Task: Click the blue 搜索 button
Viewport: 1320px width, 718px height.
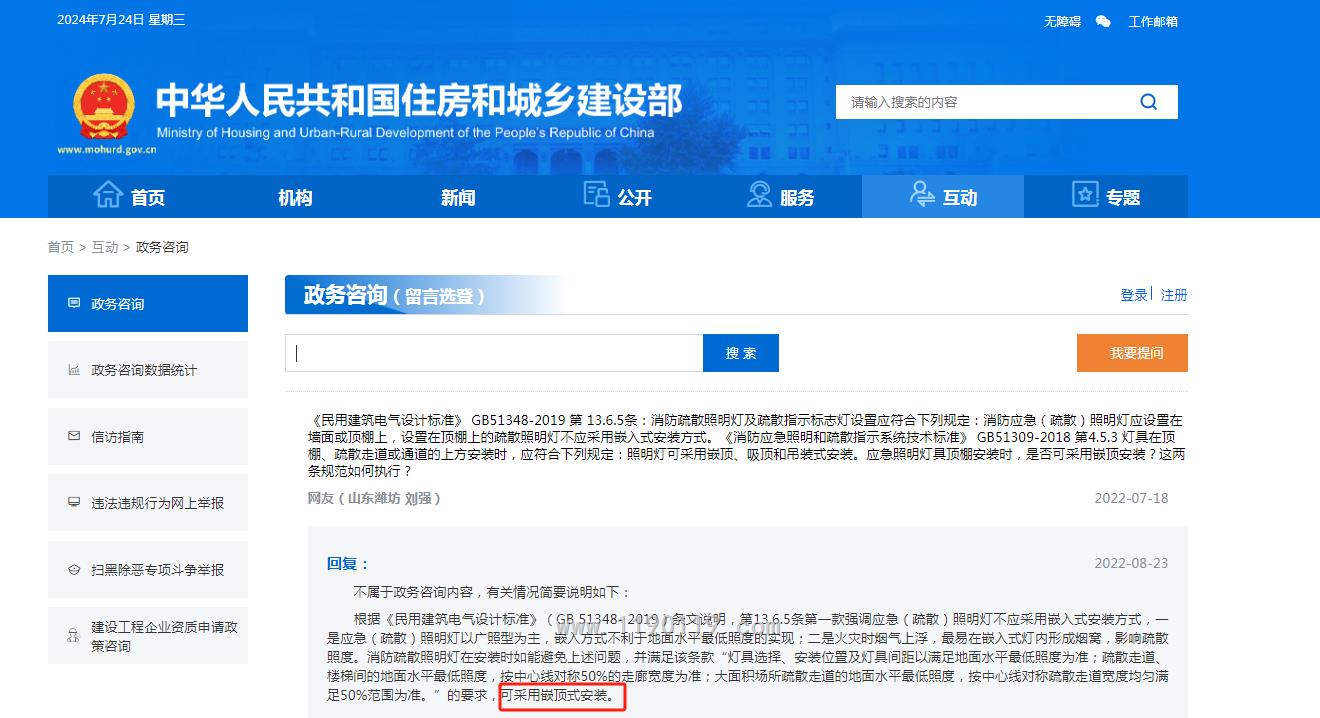Action: 741,353
